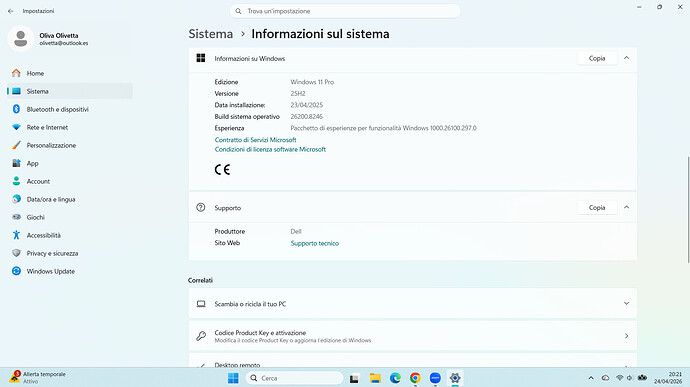Click the Account person icon
This screenshot has width=690, height=387.
[x=16, y=181]
